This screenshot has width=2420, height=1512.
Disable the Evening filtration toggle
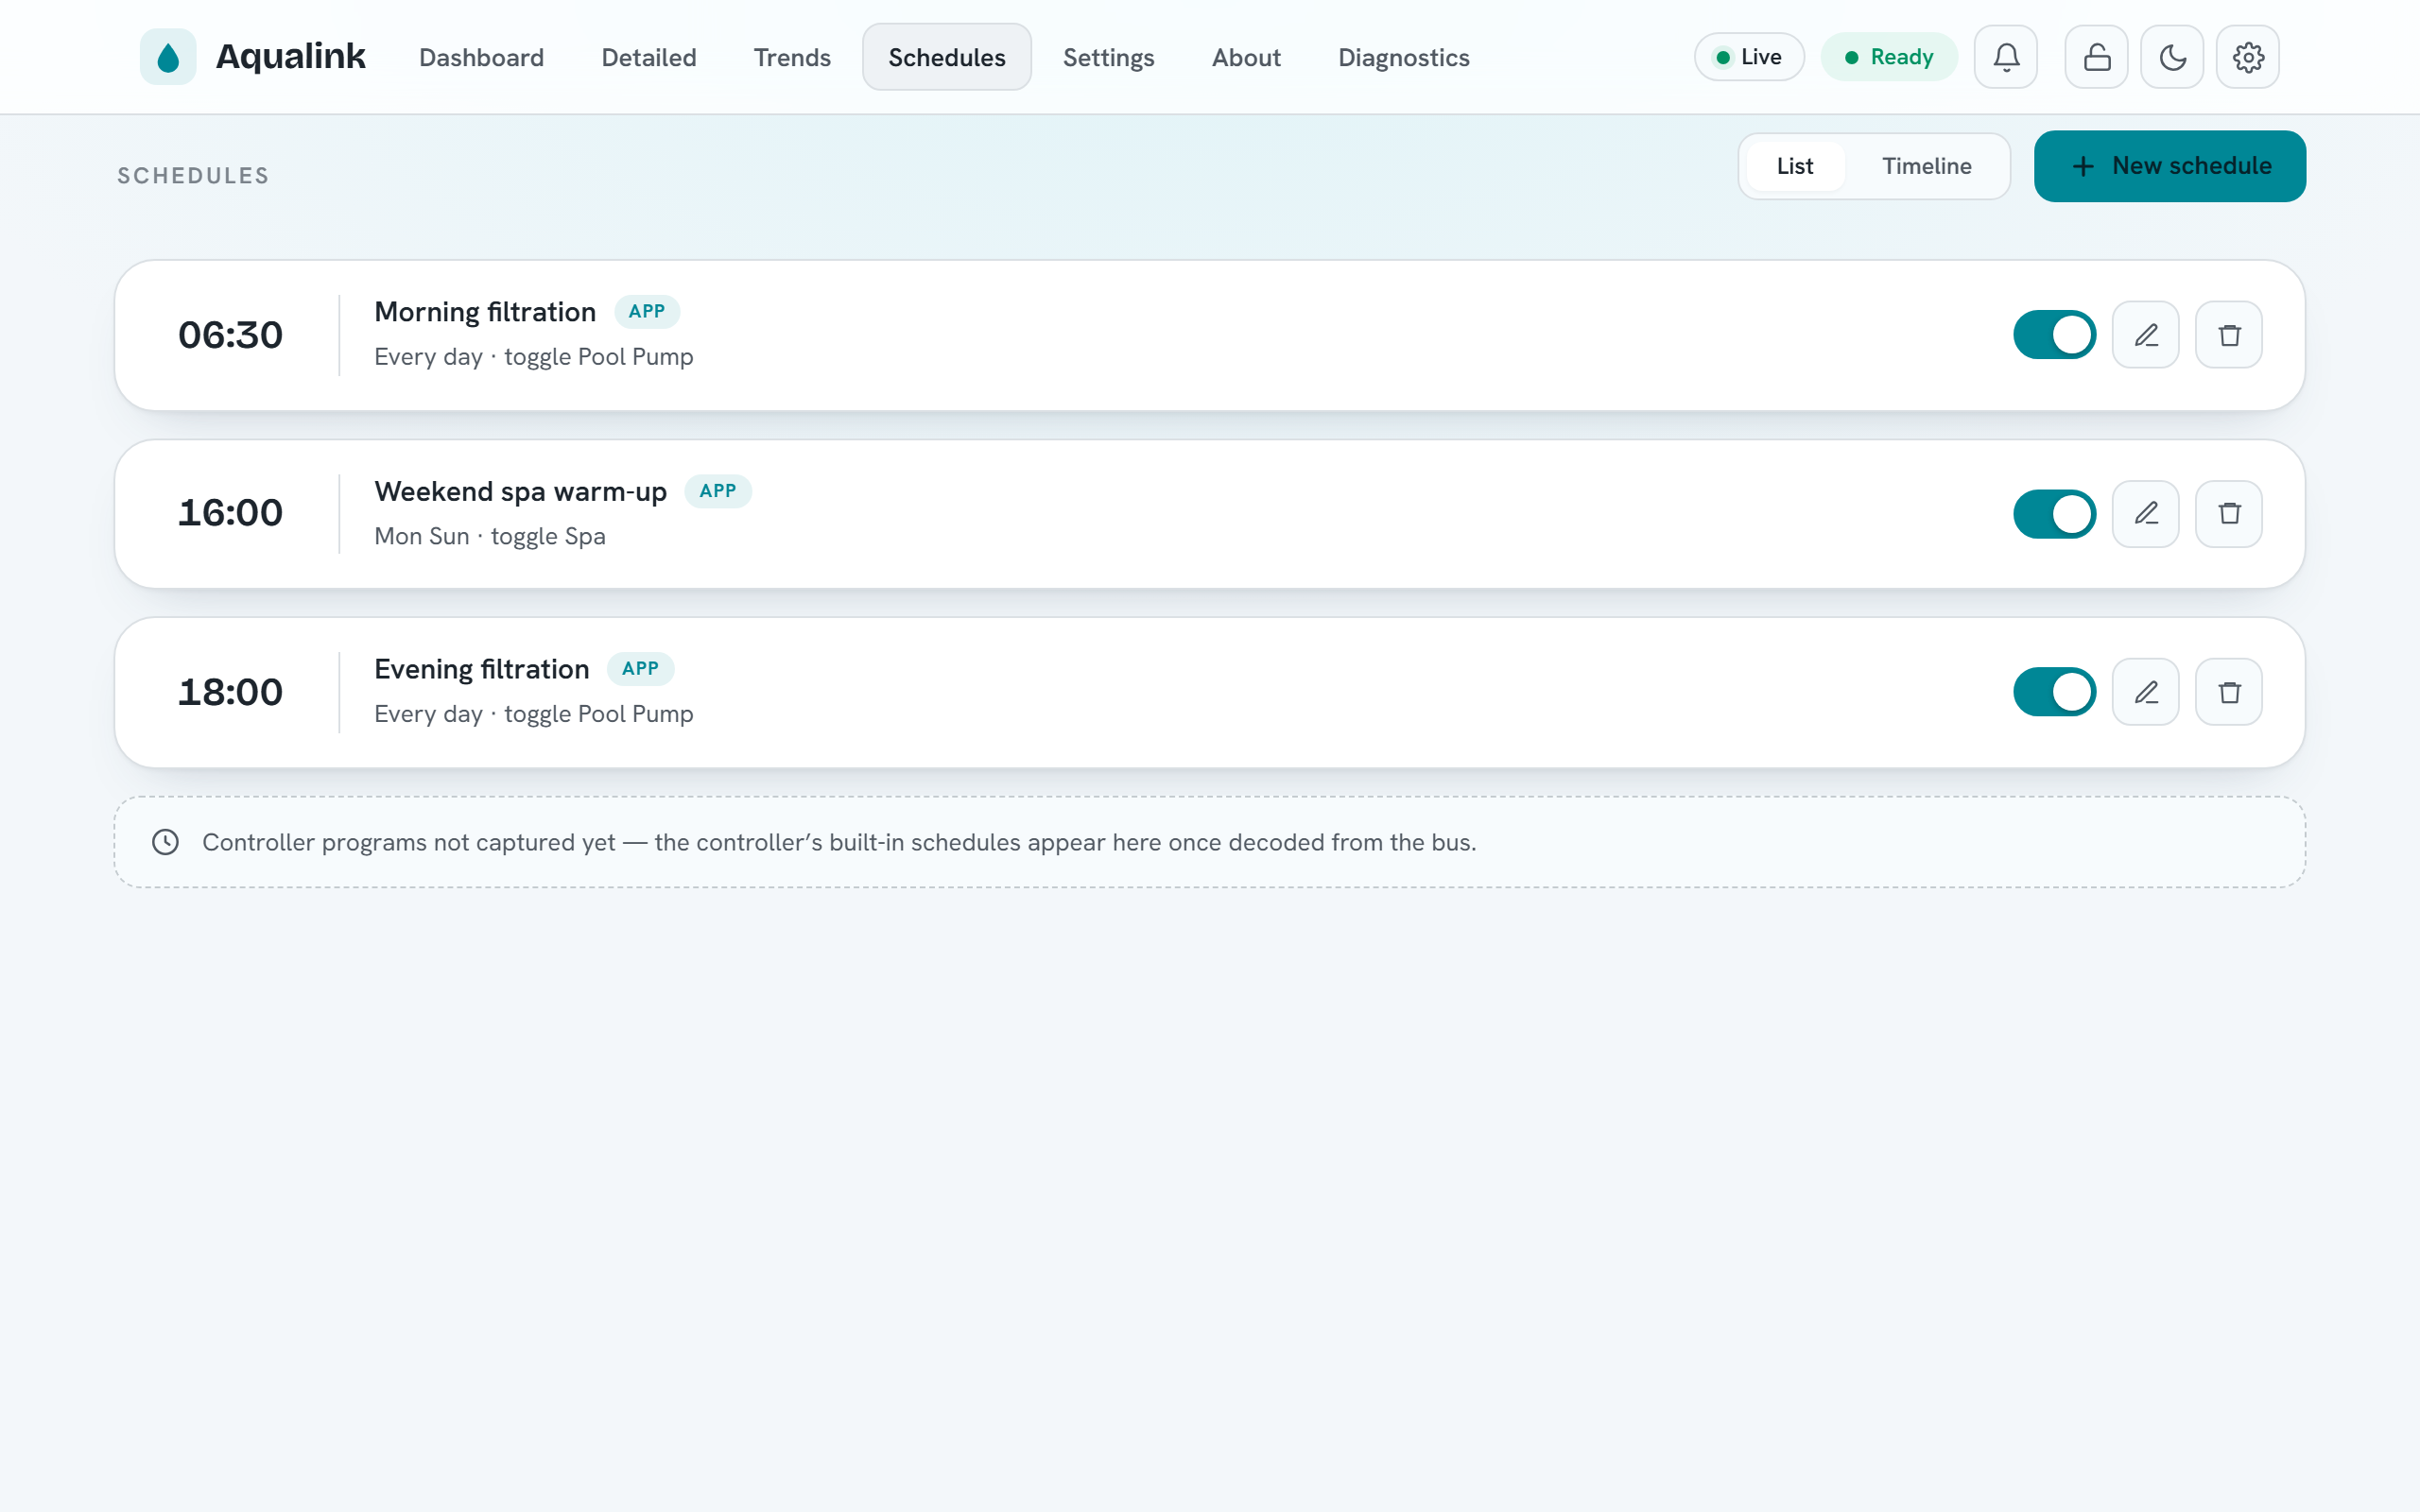[2054, 692]
